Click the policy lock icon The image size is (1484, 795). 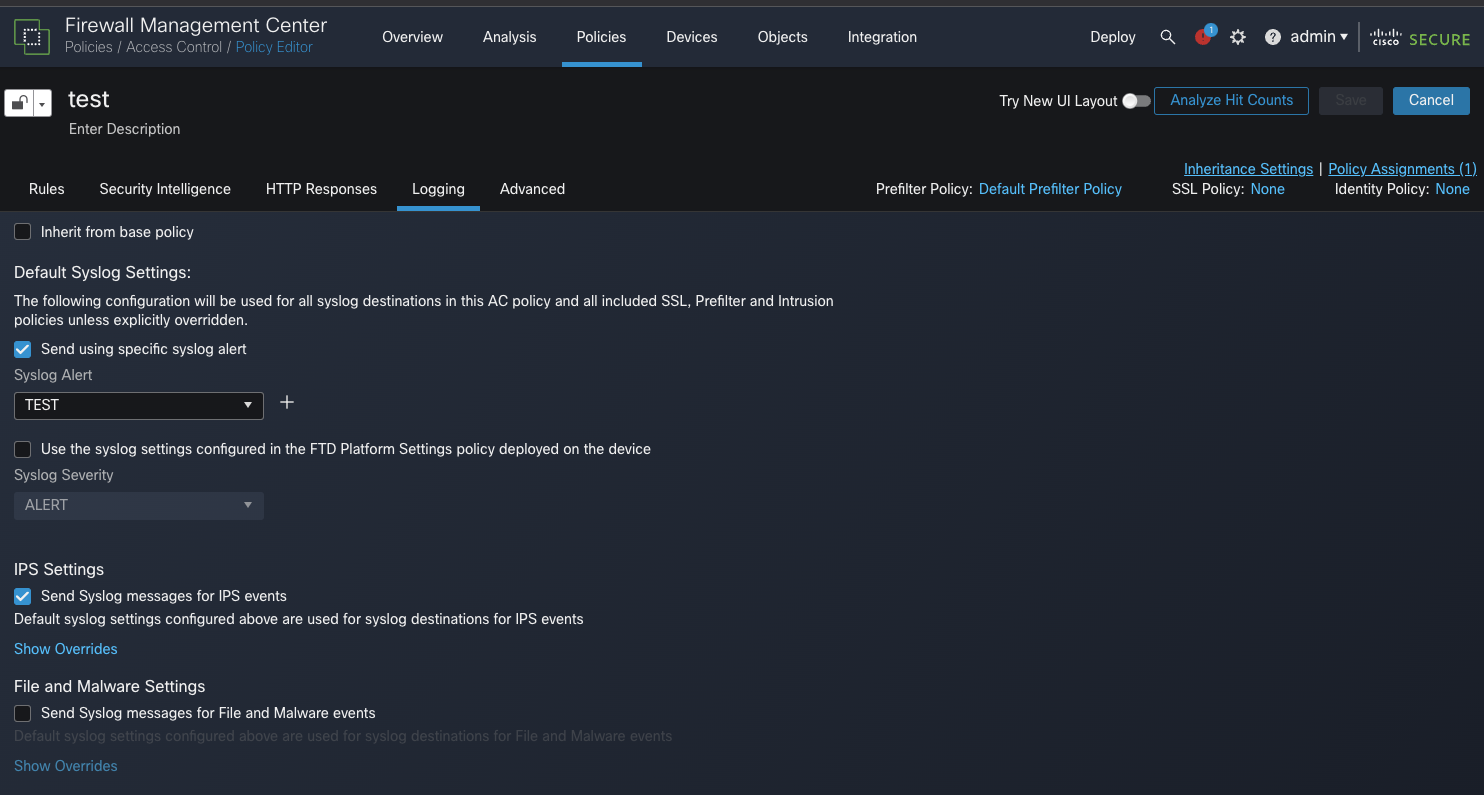tap(17, 102)
